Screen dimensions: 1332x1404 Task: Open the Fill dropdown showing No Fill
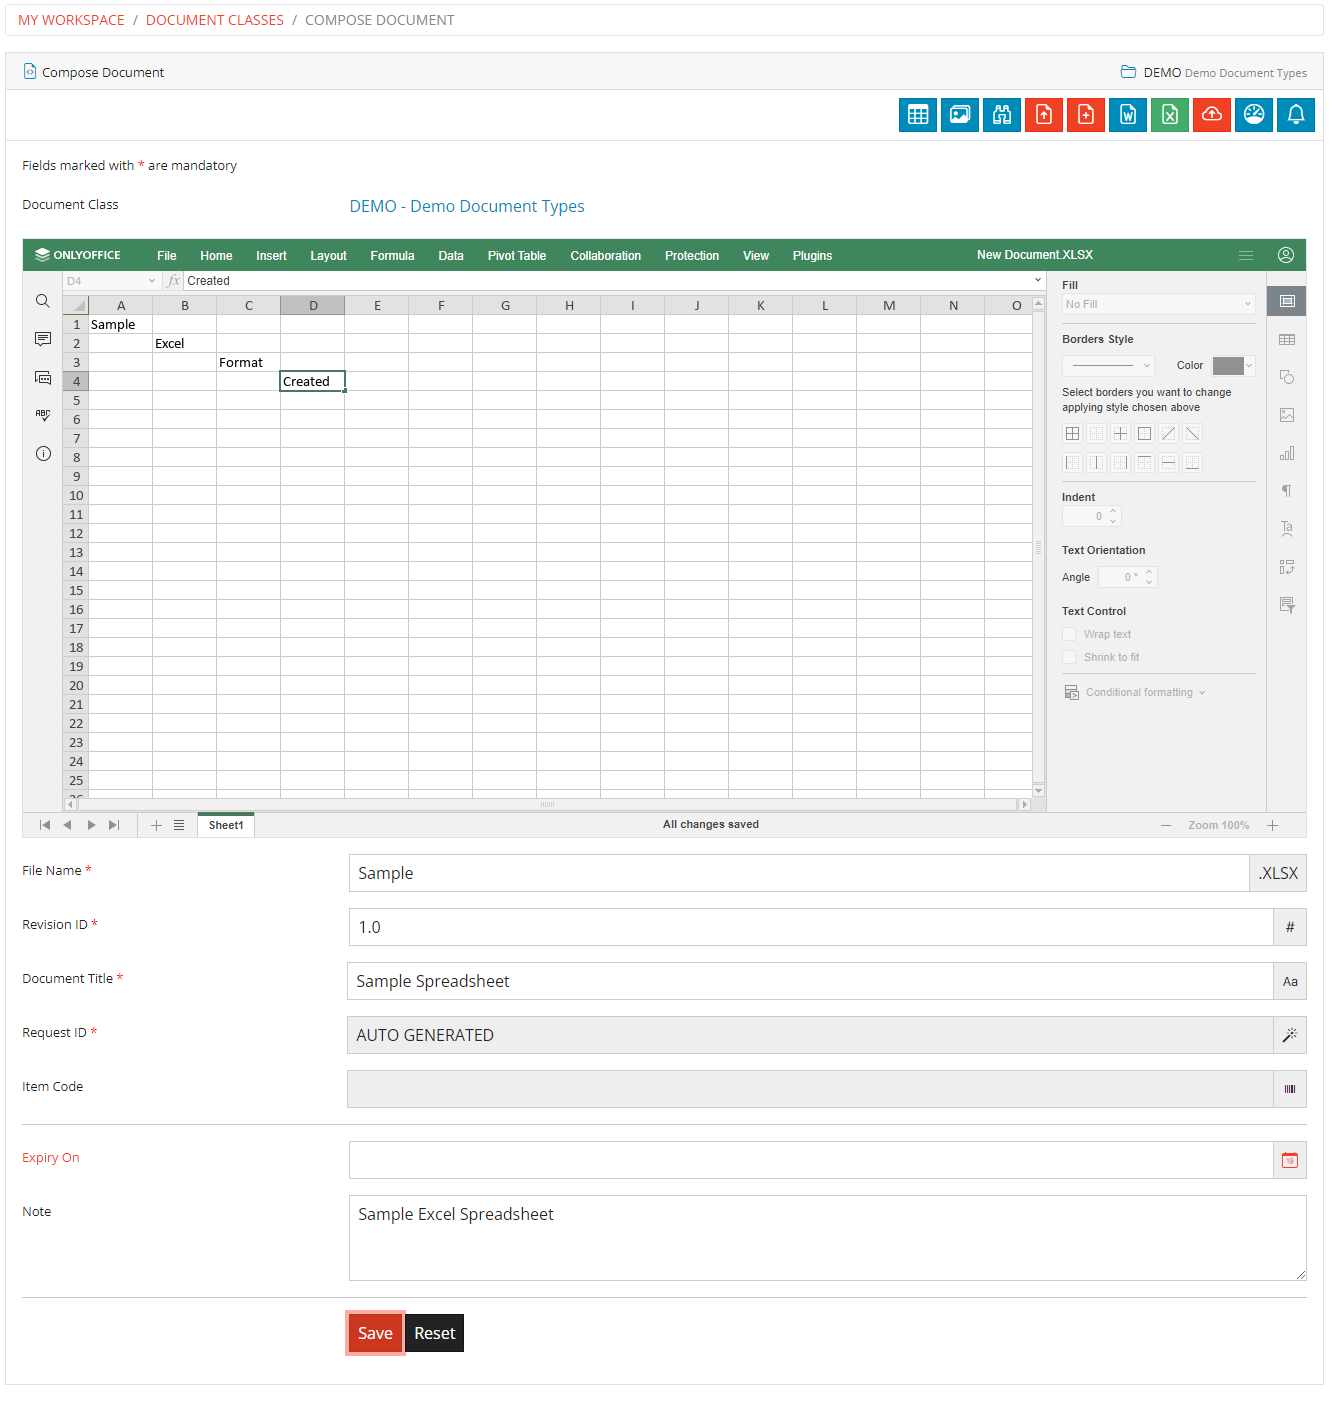point(1158,303)
